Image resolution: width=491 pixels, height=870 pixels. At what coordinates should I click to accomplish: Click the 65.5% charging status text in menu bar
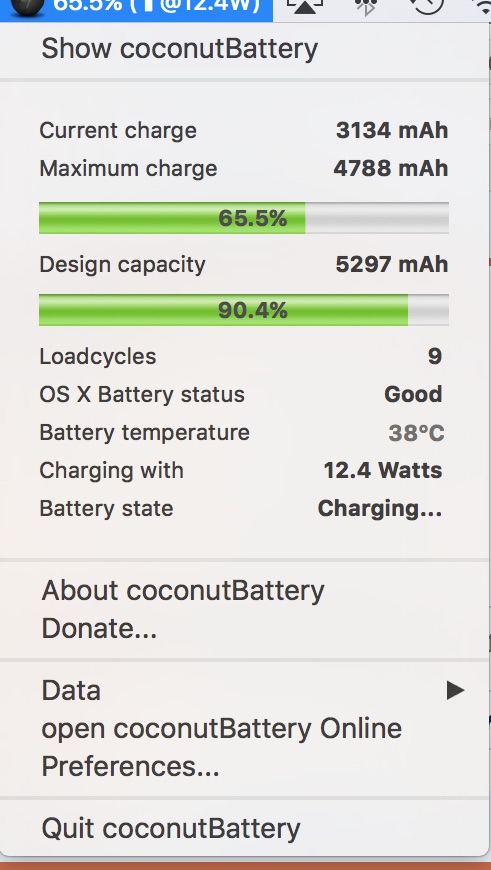[156, 6]
